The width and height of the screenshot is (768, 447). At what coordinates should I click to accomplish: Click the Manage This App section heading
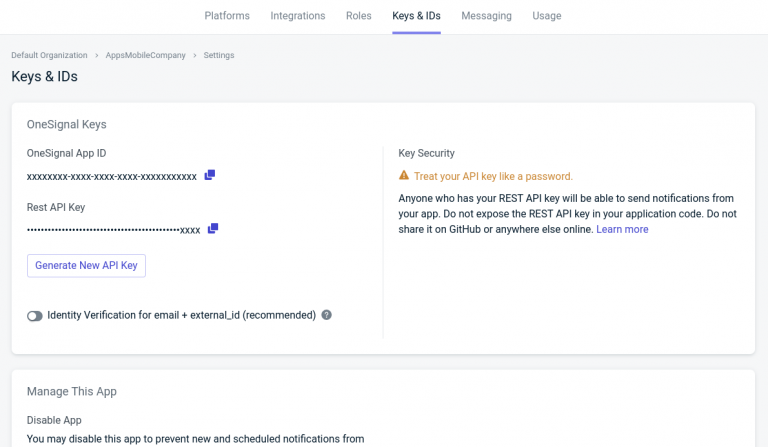tap(72, 391)
